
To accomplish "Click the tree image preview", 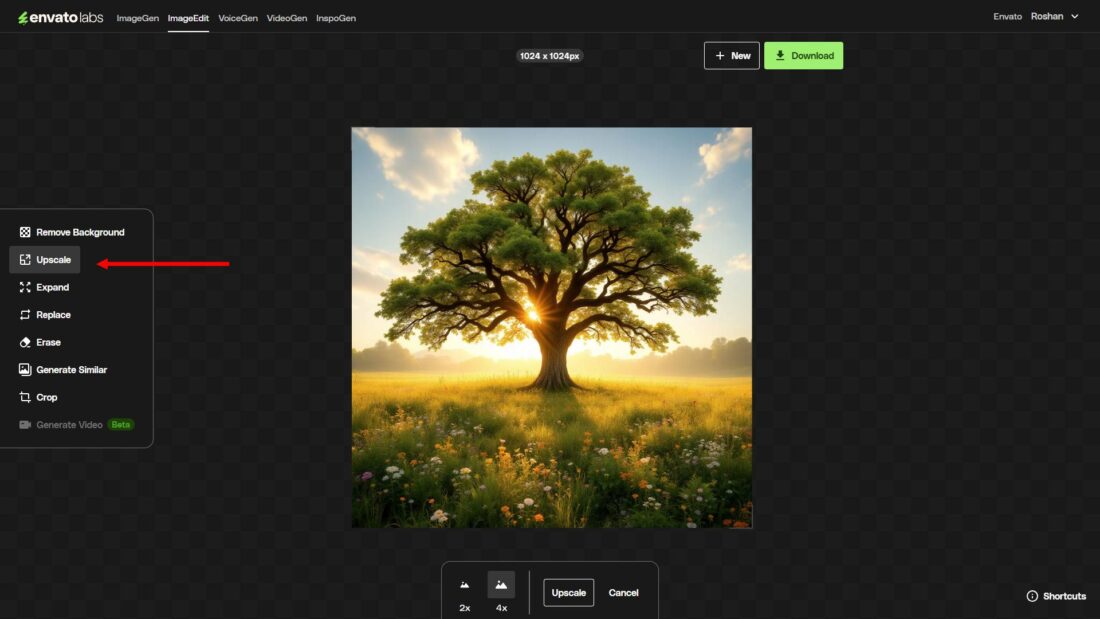I will (x=551, y=327).
